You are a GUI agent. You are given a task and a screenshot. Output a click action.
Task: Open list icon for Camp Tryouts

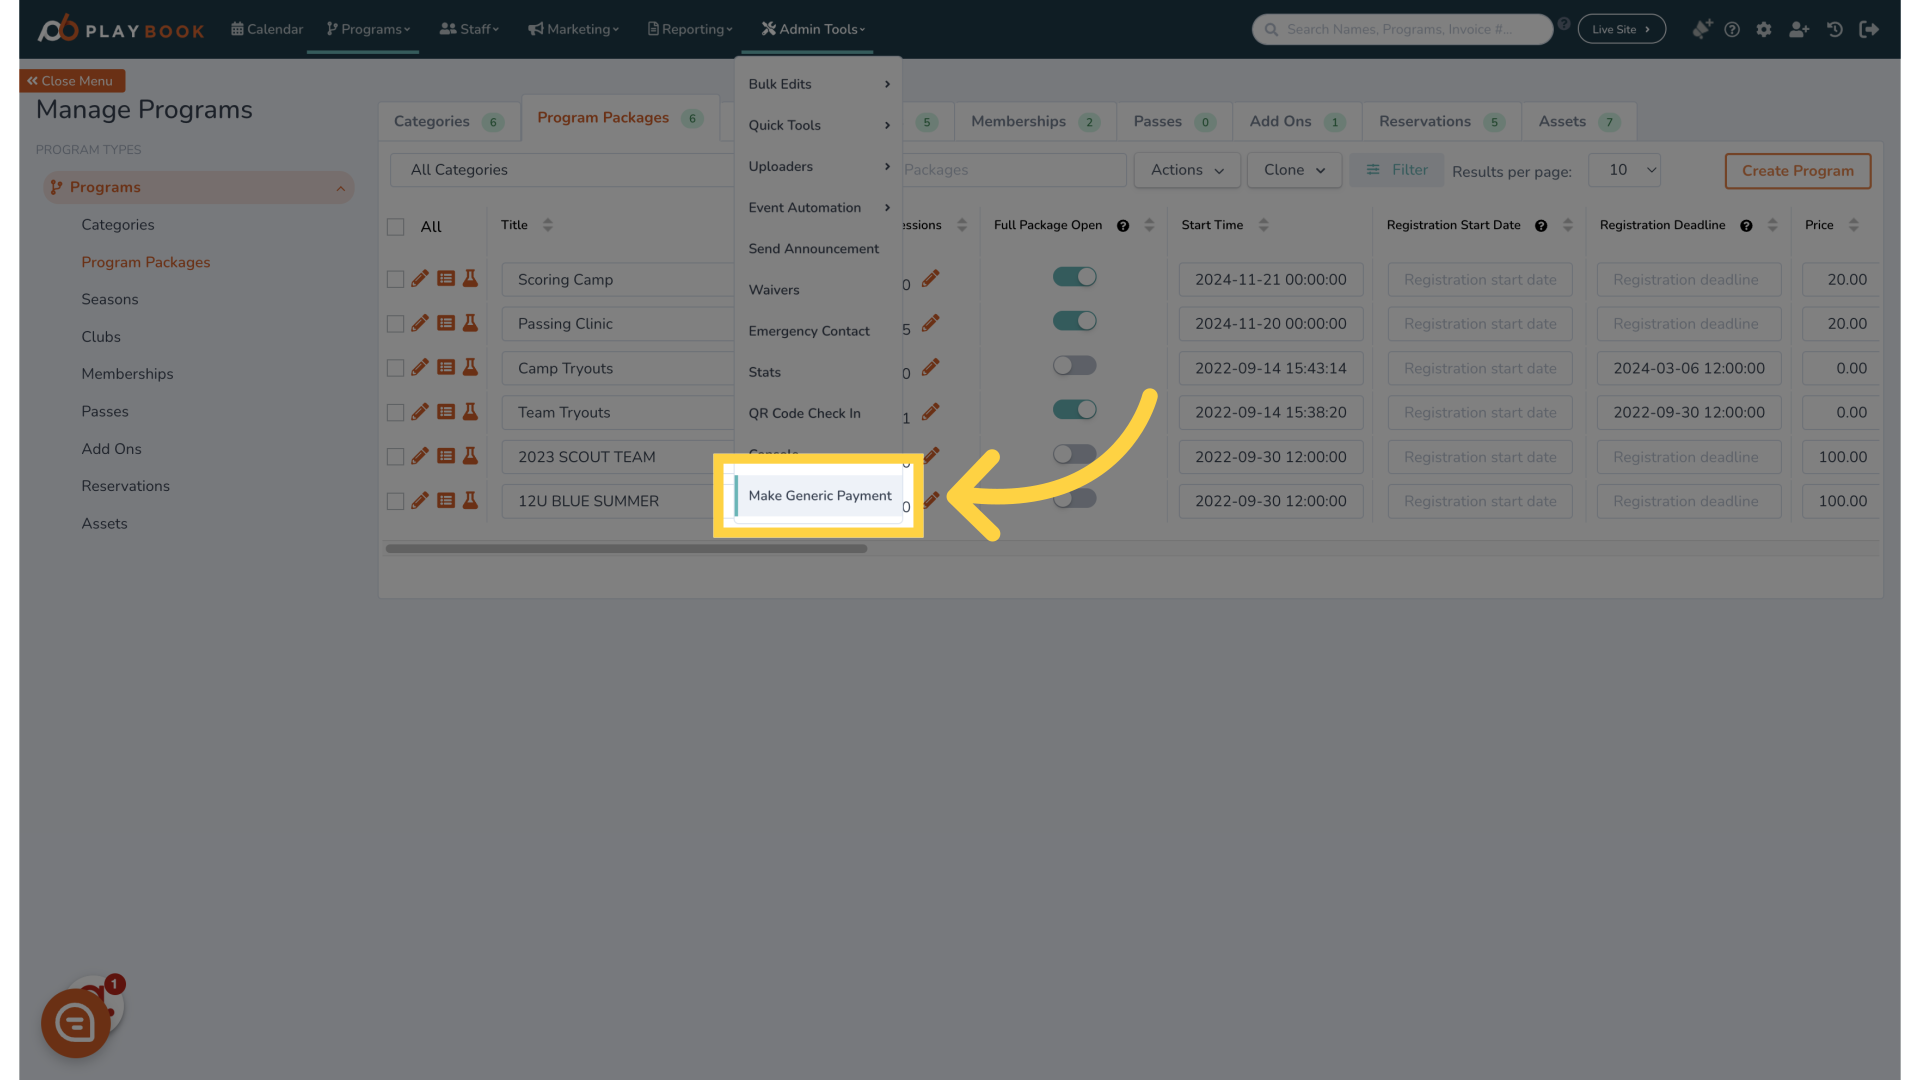[x=446, y=367]
